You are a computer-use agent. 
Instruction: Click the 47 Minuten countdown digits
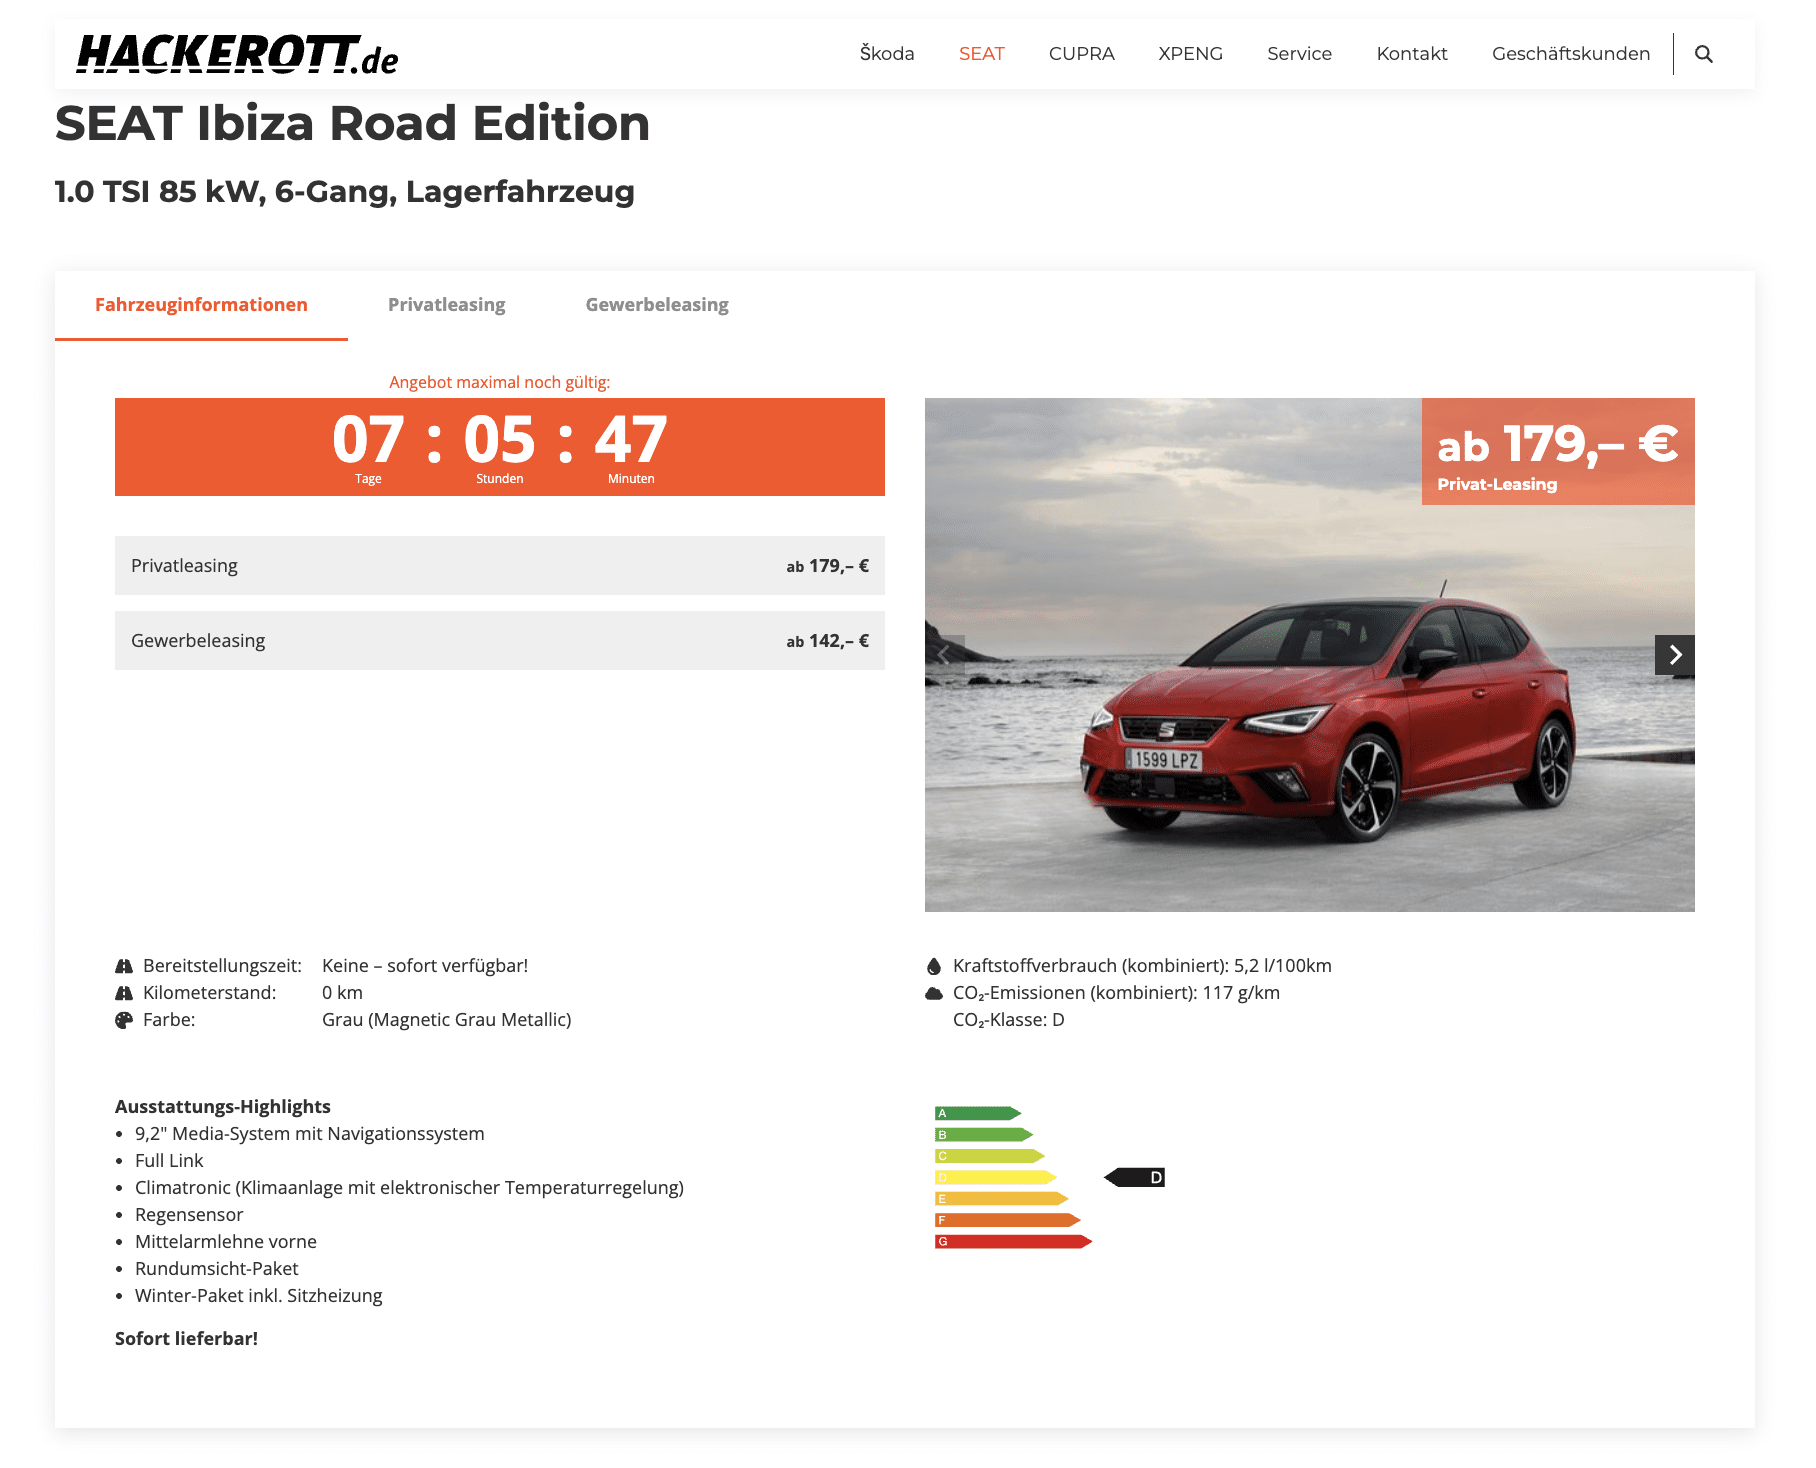631,441
